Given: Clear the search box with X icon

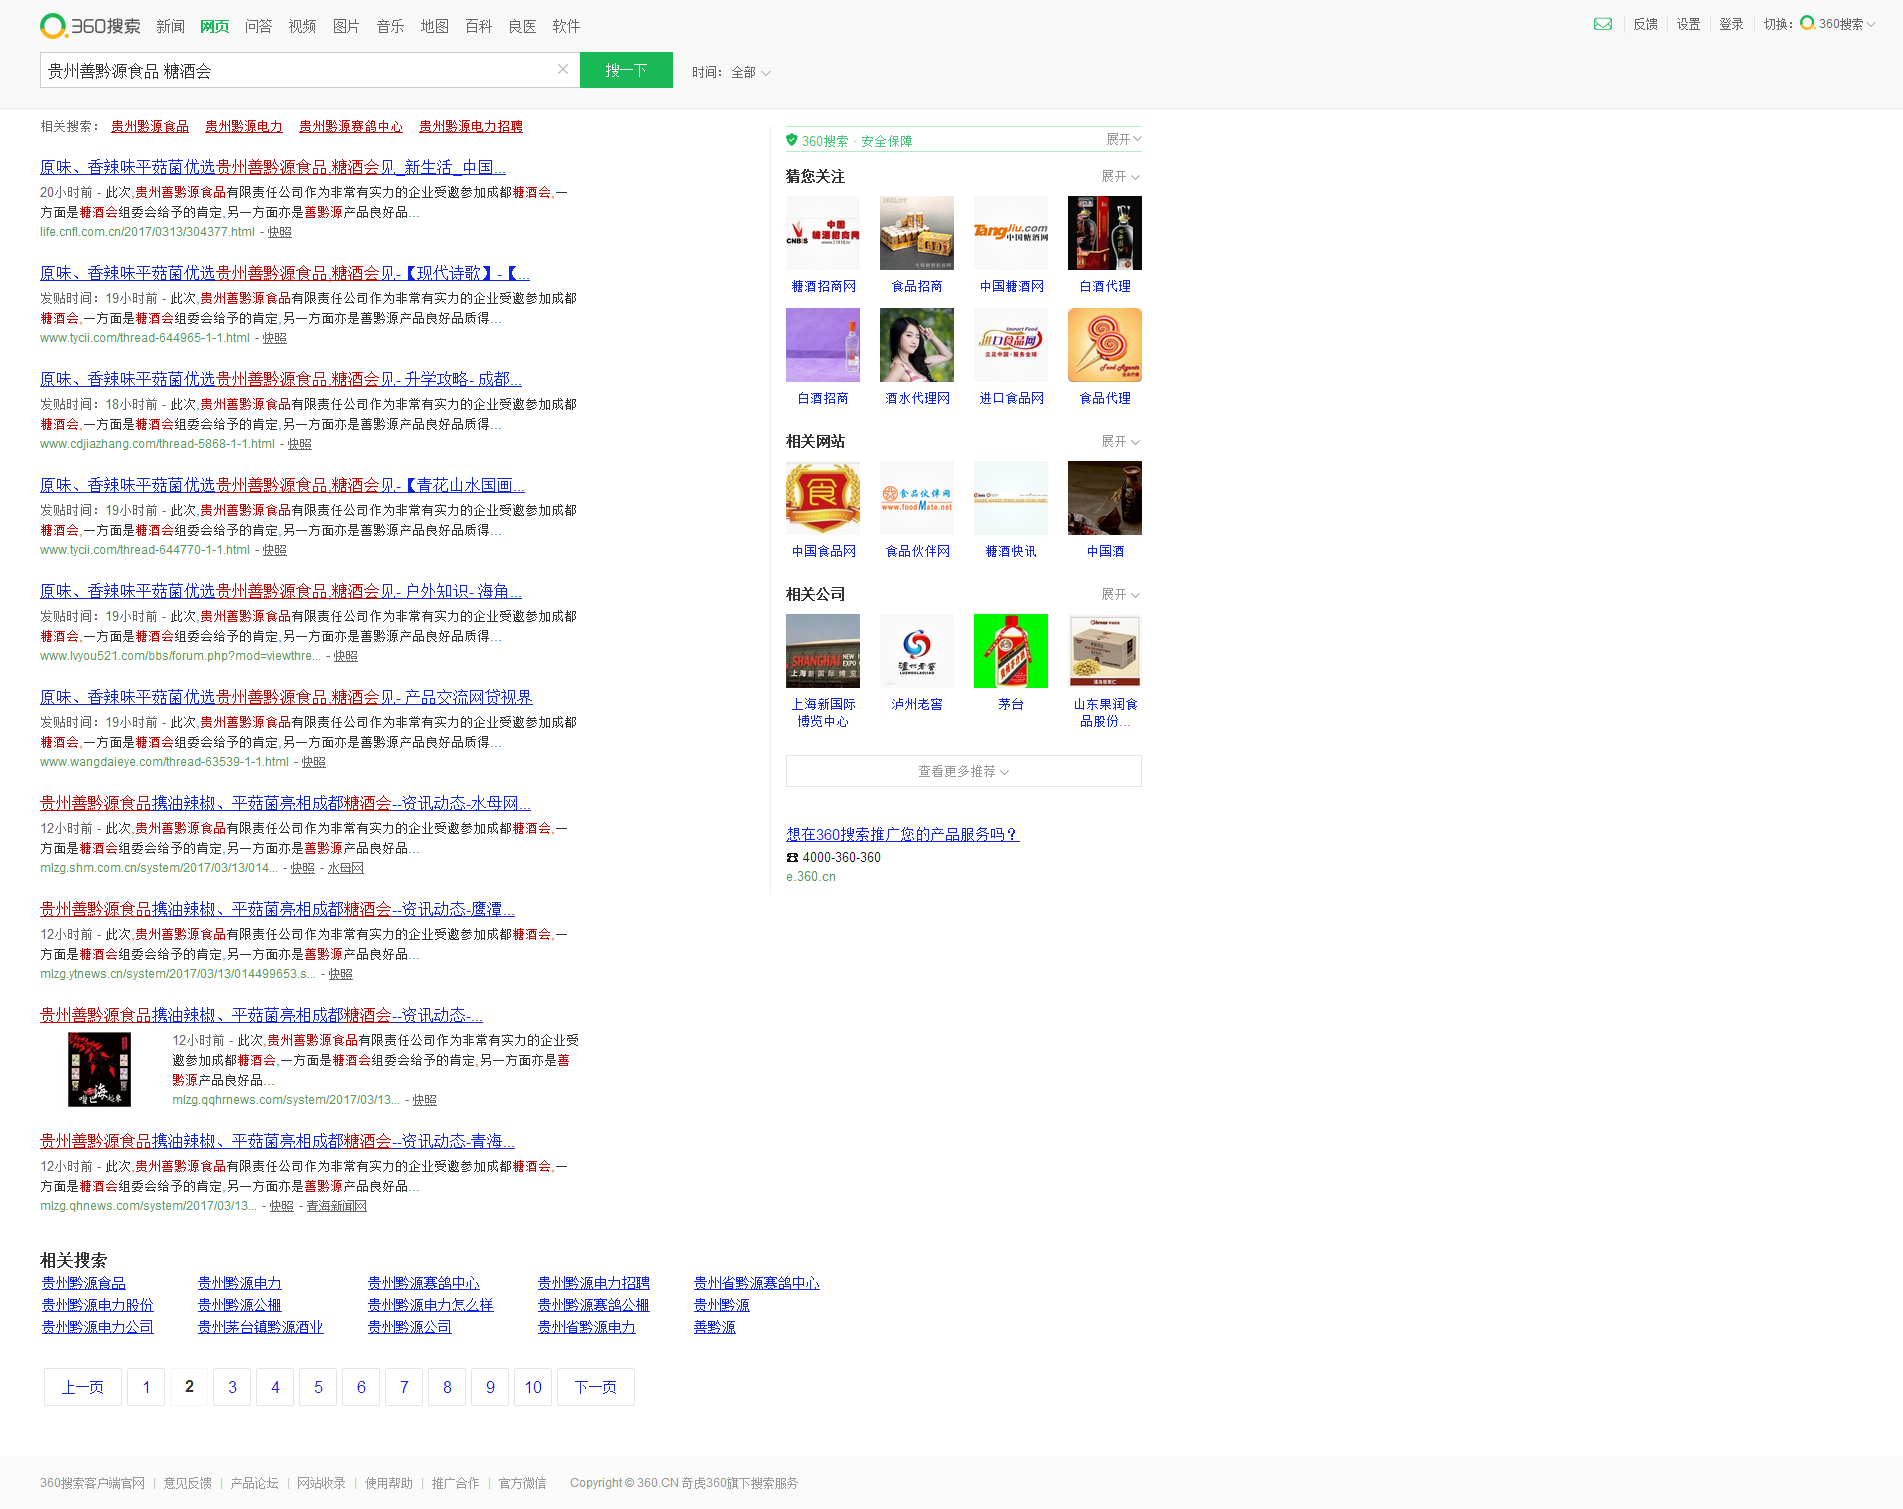Looking at the screenshot, I should tap(563, 69).
